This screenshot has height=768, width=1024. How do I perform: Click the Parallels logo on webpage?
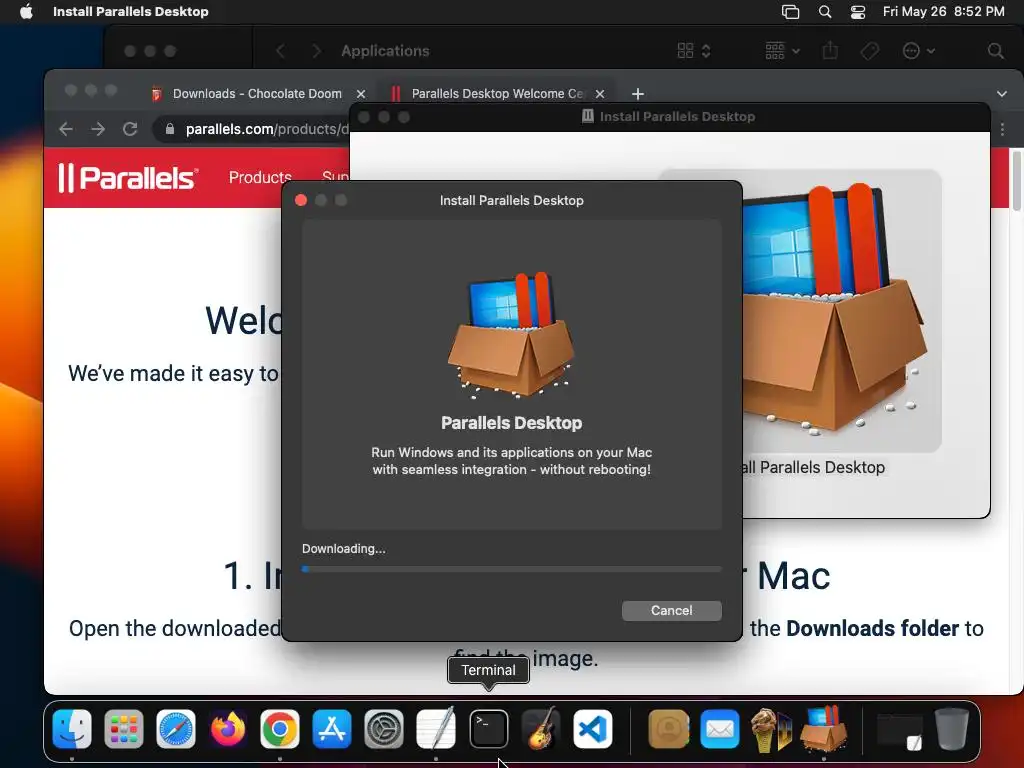coord(128,178)
